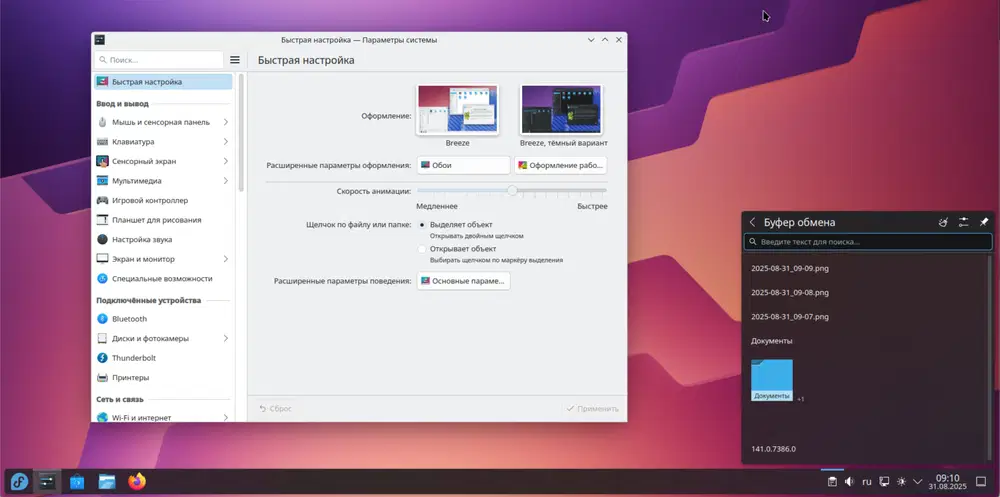Click the show desktop button in taskbar
This screenshot has width=1000, height=497.
[x=982, y=482]
